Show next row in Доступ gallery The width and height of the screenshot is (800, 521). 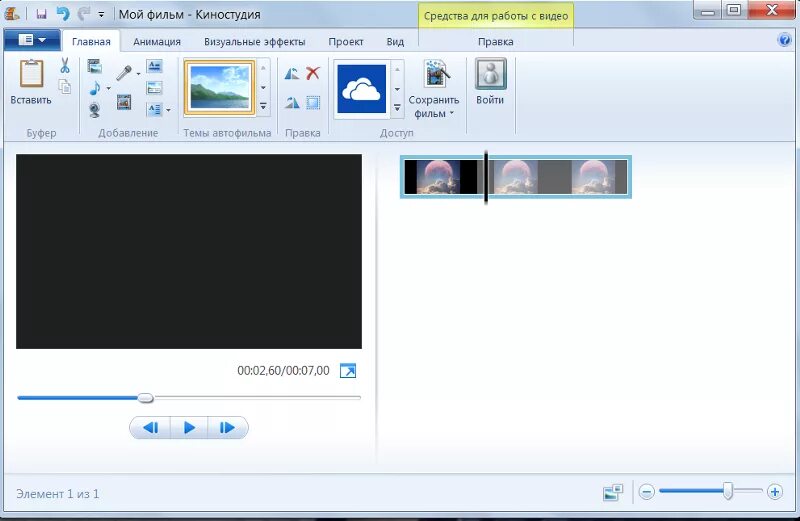[x=397, y=89]
